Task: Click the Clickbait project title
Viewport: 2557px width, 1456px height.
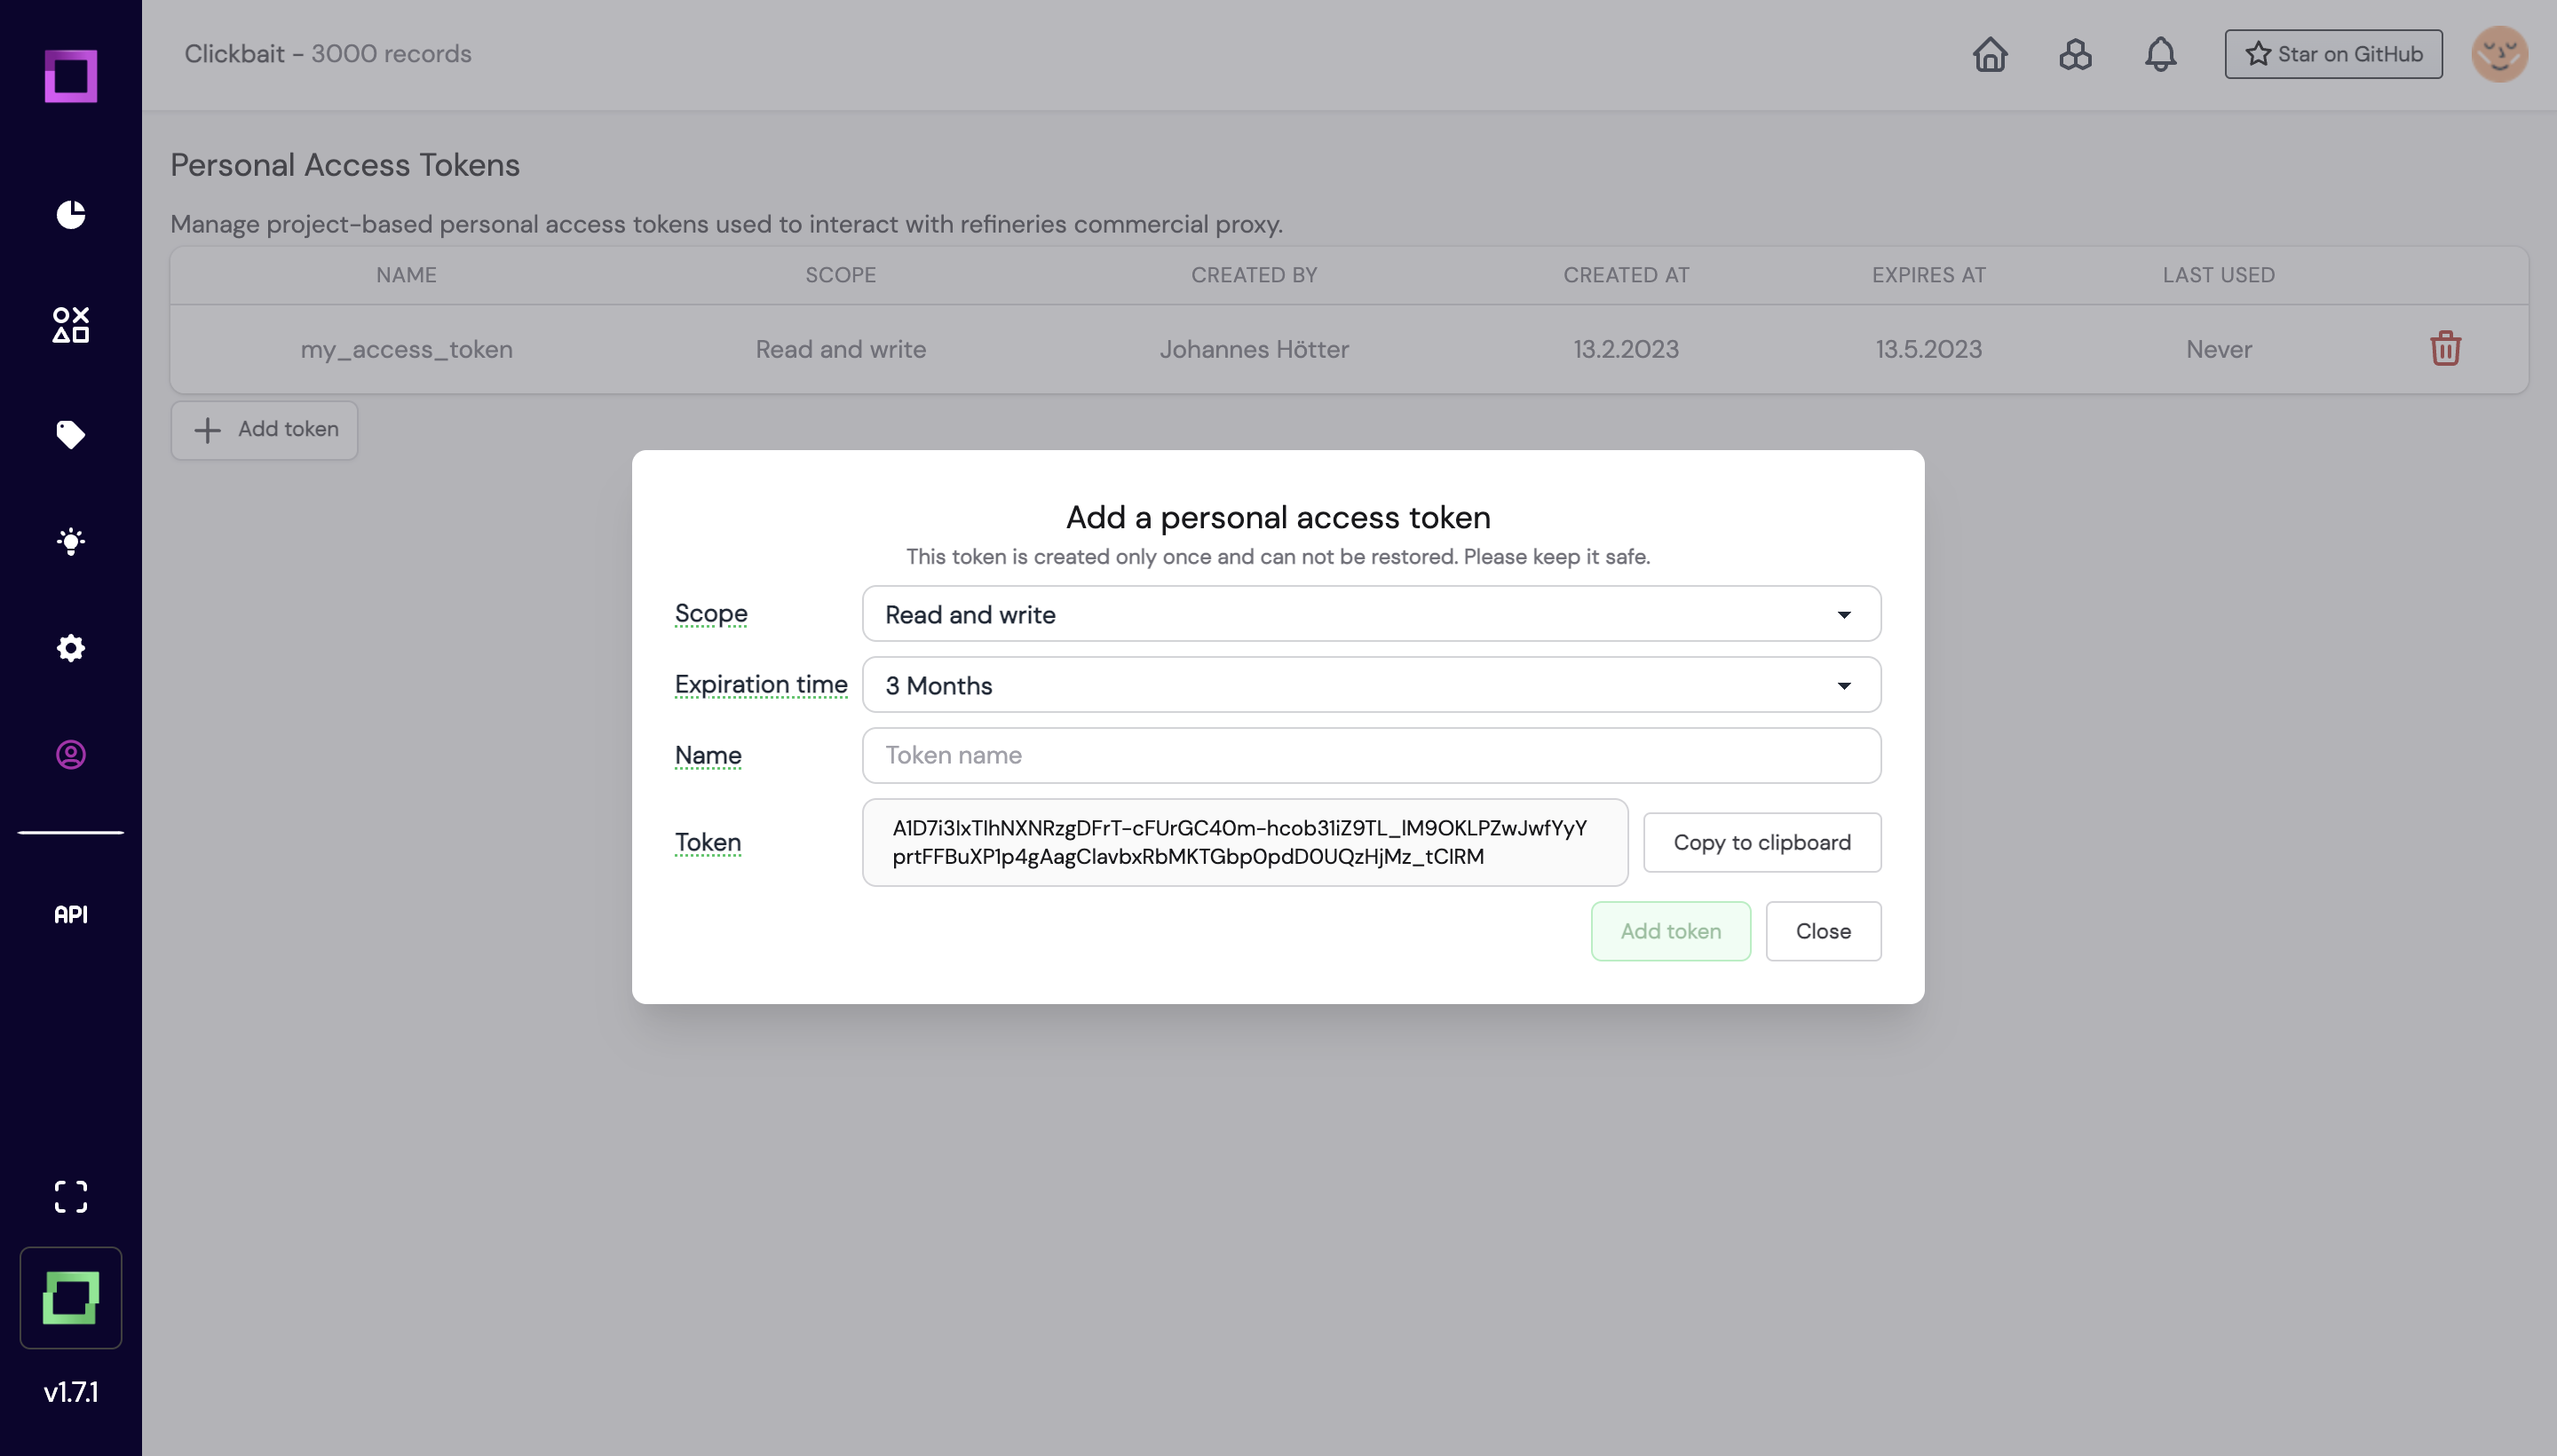Action: [234, 54]
